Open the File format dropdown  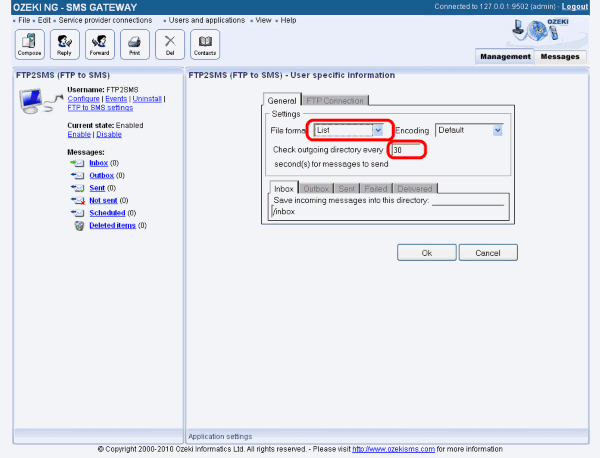[x=377, y=130]
